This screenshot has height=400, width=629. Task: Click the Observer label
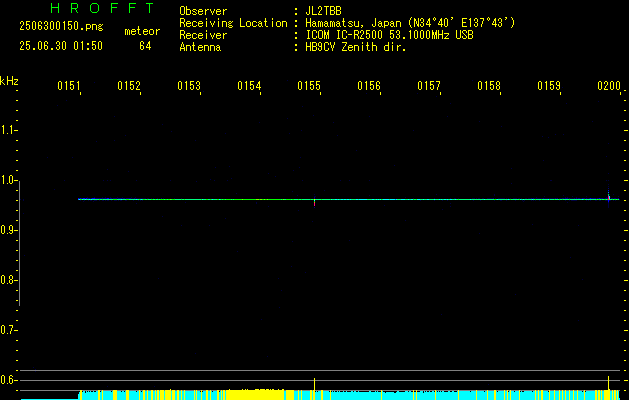point(203,11)
